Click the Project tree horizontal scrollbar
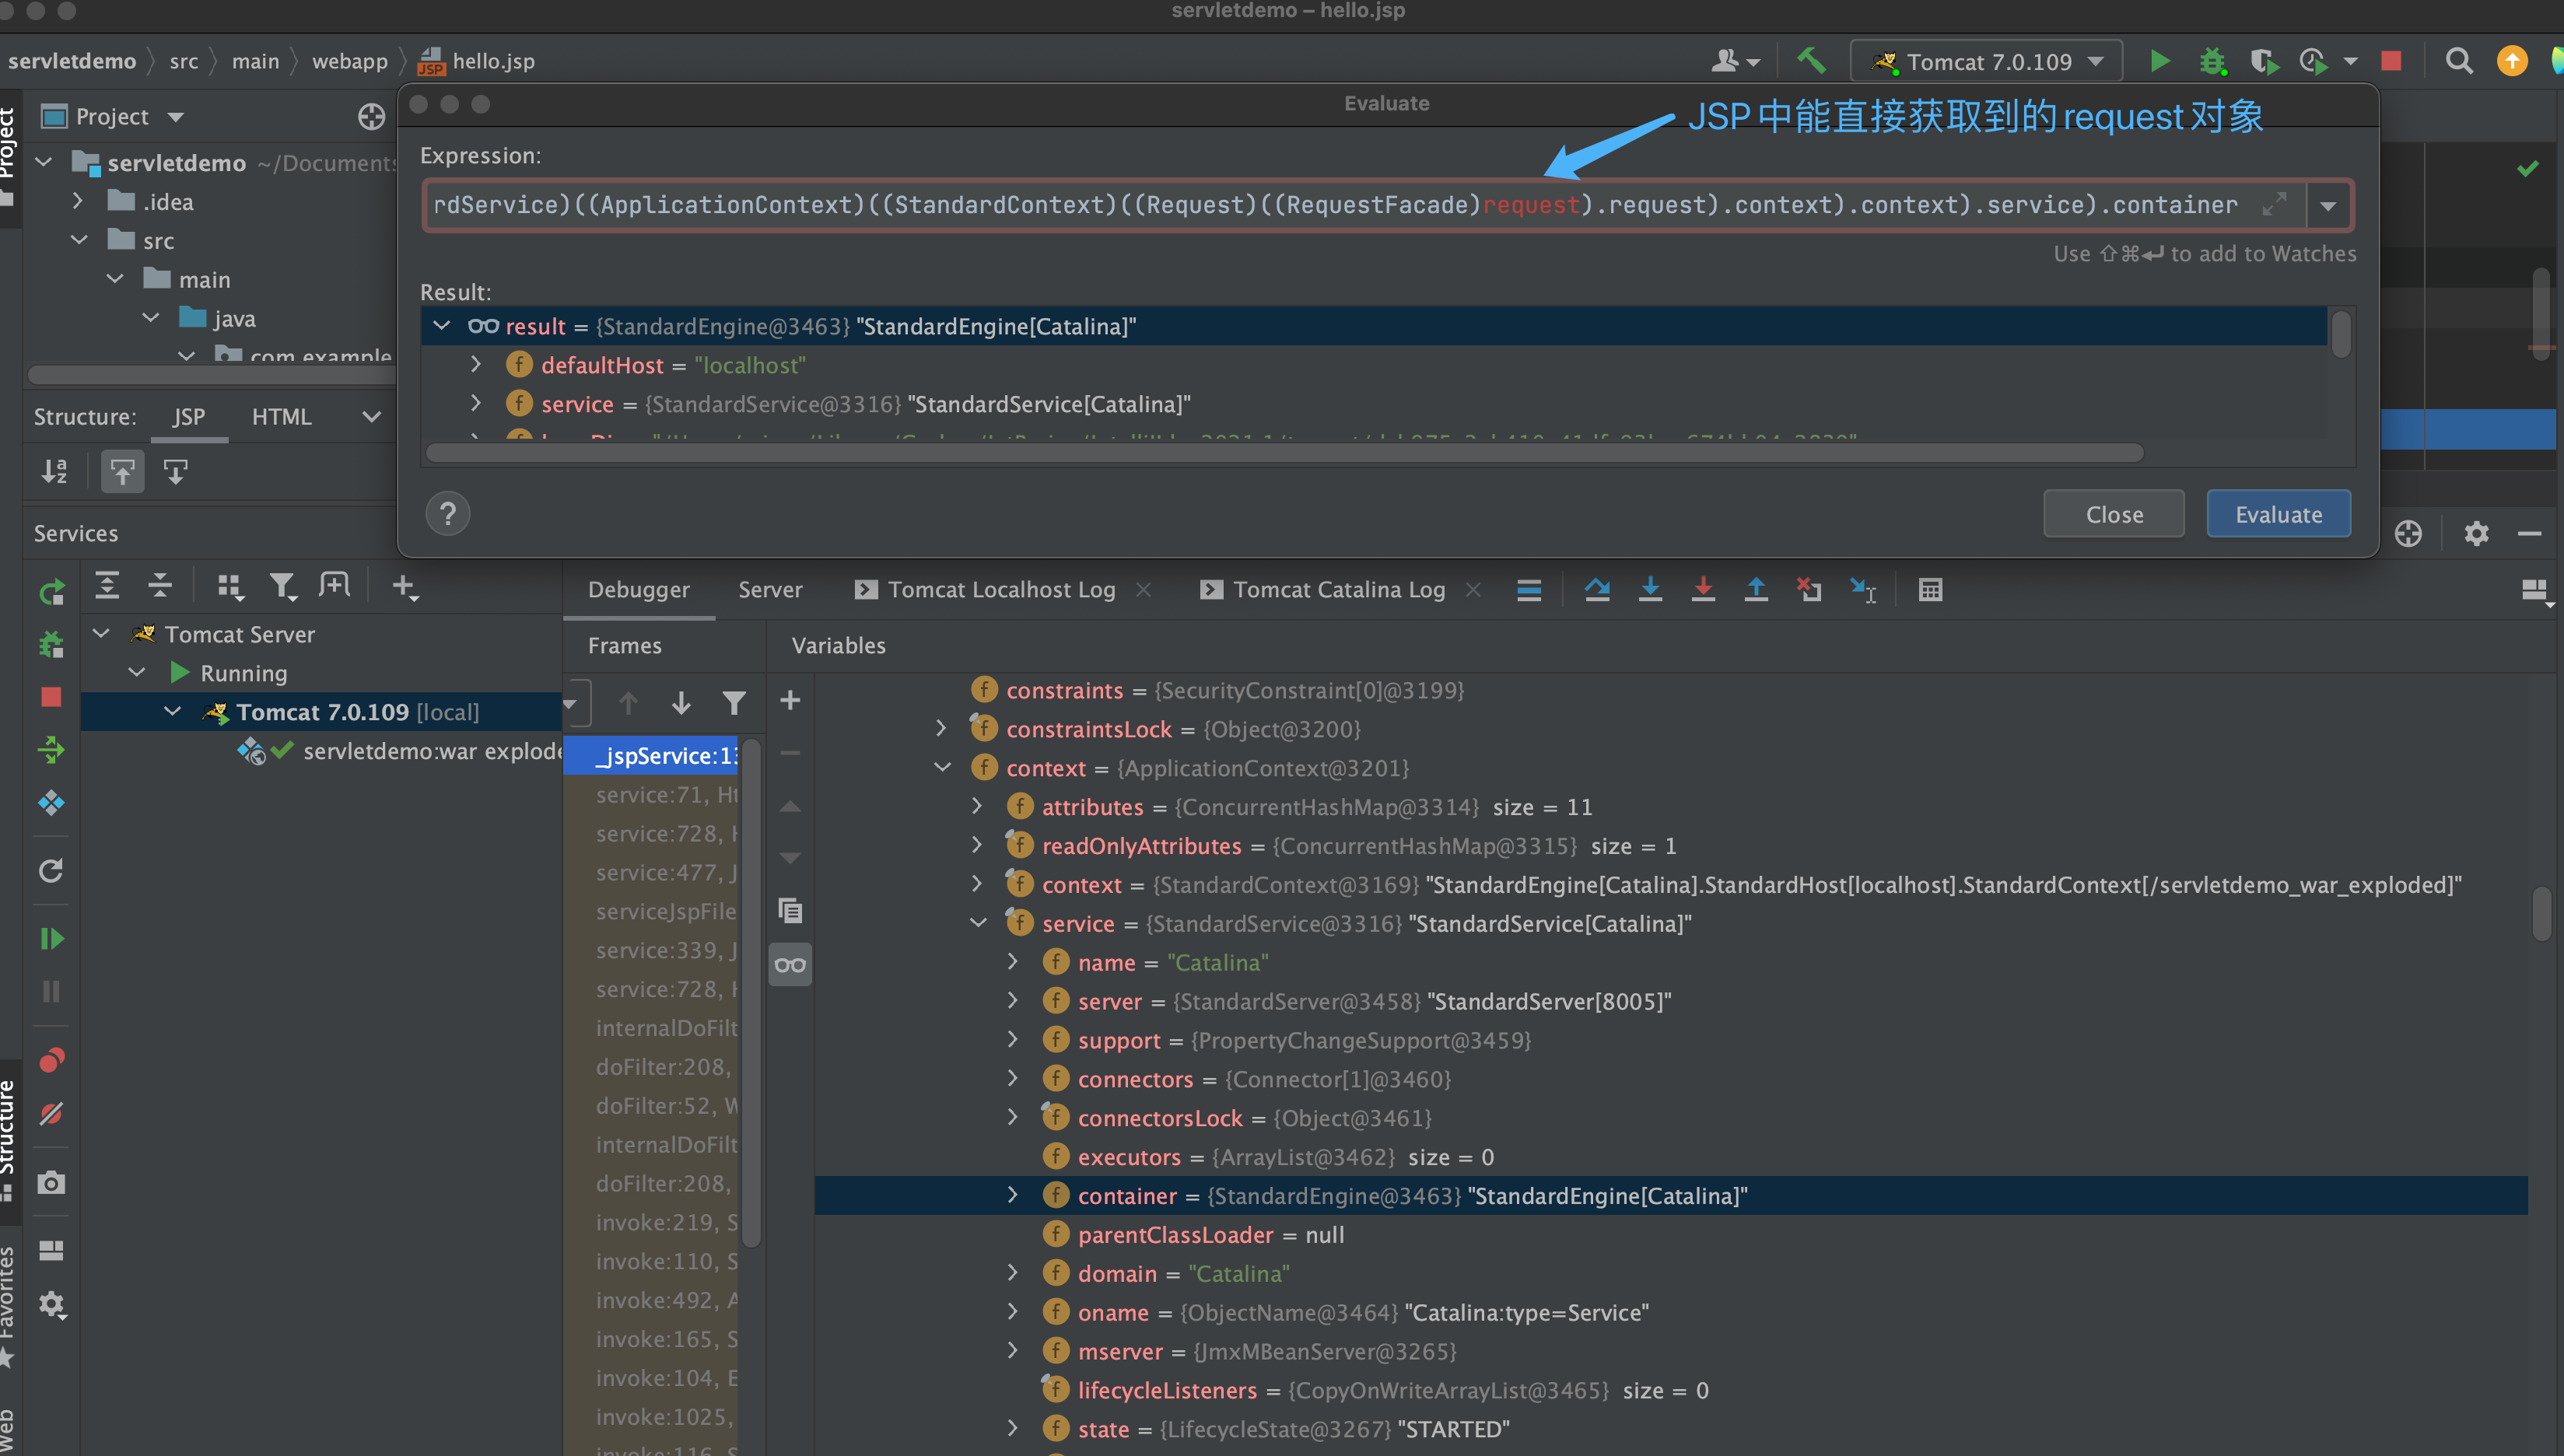 point(214,375)
